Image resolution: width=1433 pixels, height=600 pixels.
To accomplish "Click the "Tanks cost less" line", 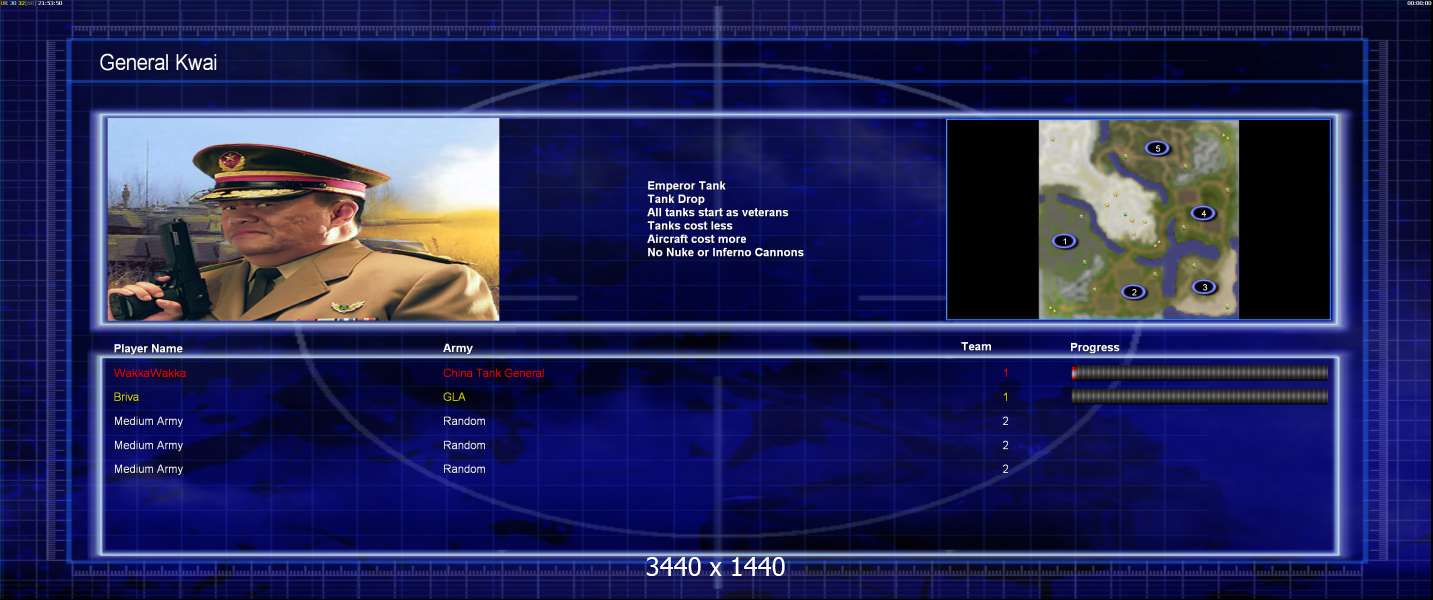I will 689,226.
